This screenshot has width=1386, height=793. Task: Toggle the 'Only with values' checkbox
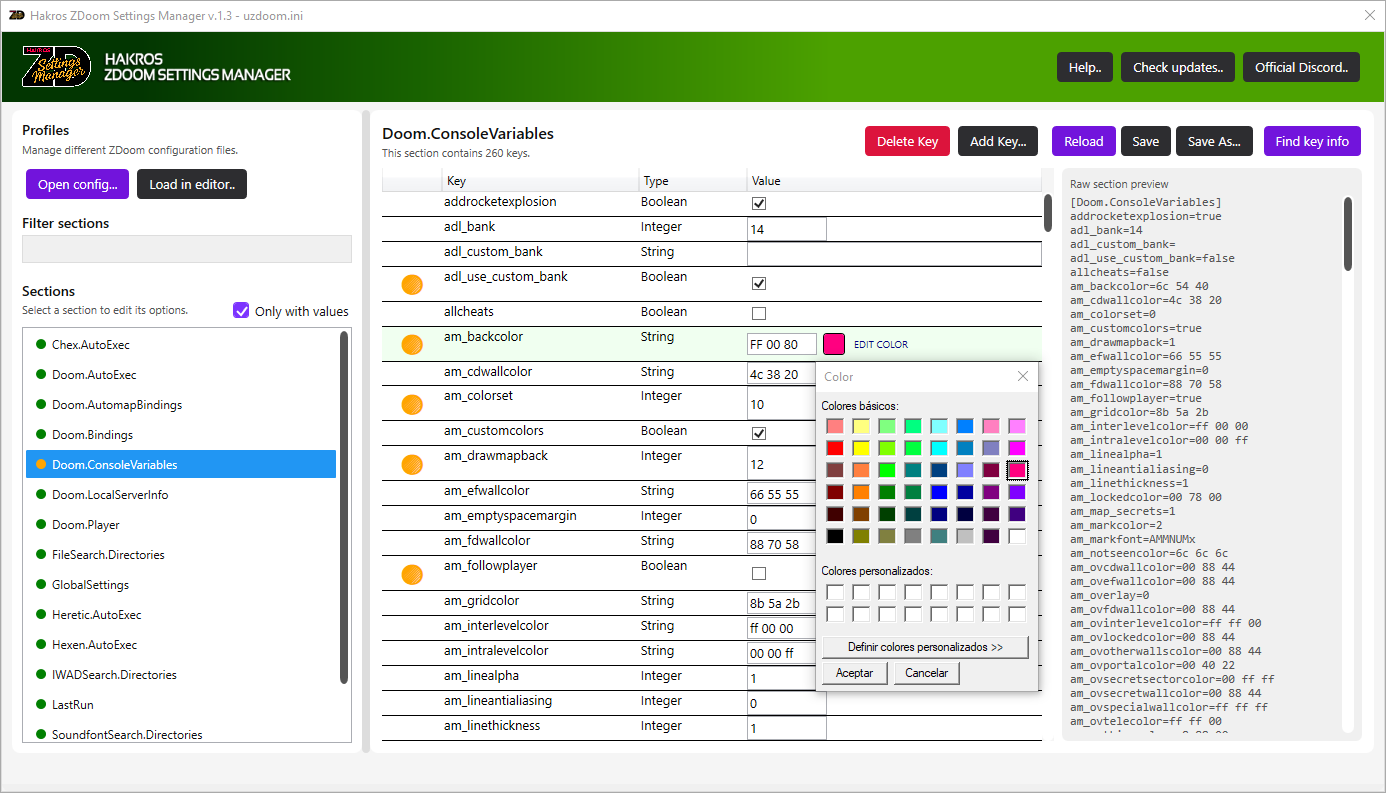pyautogui.click(x=241, y=310)
